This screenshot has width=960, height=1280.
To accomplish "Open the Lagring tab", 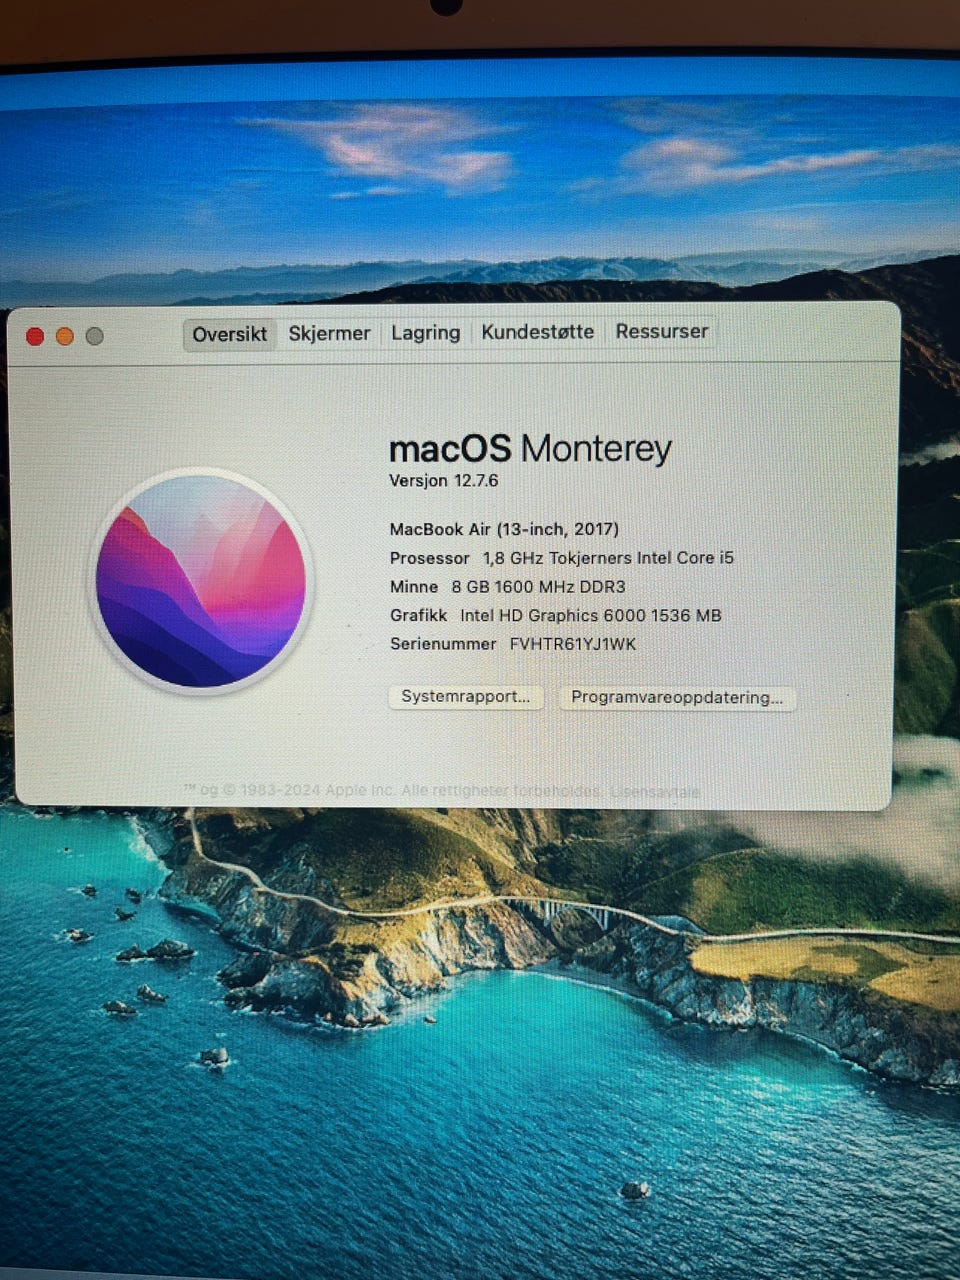I will [425, 332].
